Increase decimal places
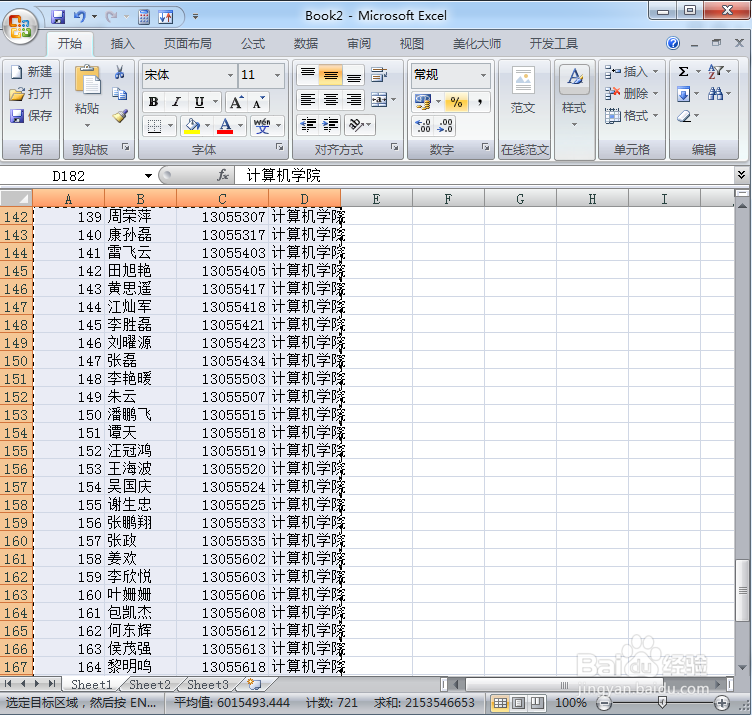This screenshot has width=752, height=715. pyautogui.click(x=423, y=126)
